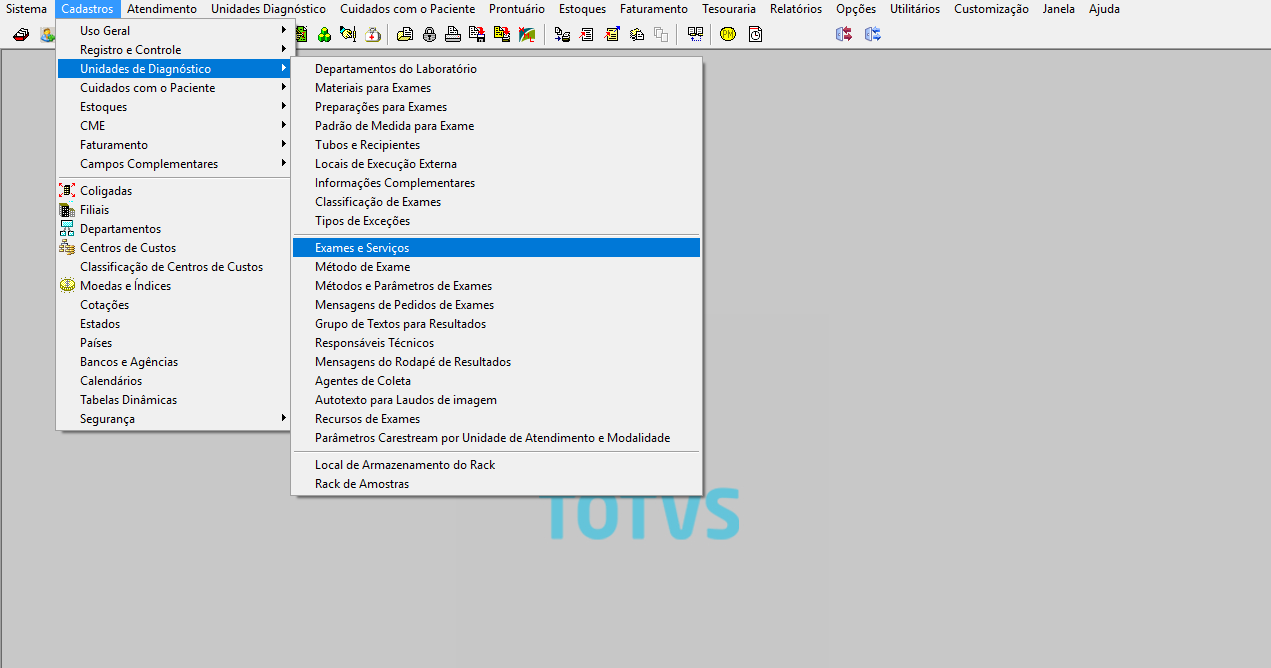The height and width of the screenshot is (668, 1271).
Task: Open the Tesouraria menu
Action: coord(729,9)
